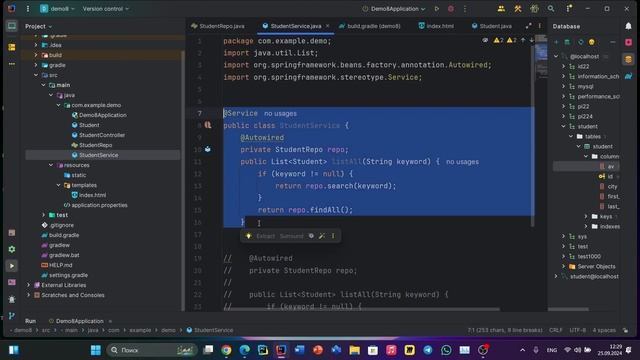Open application.properties file
This screenshot has width=640, height=360.
click(99, 205)
